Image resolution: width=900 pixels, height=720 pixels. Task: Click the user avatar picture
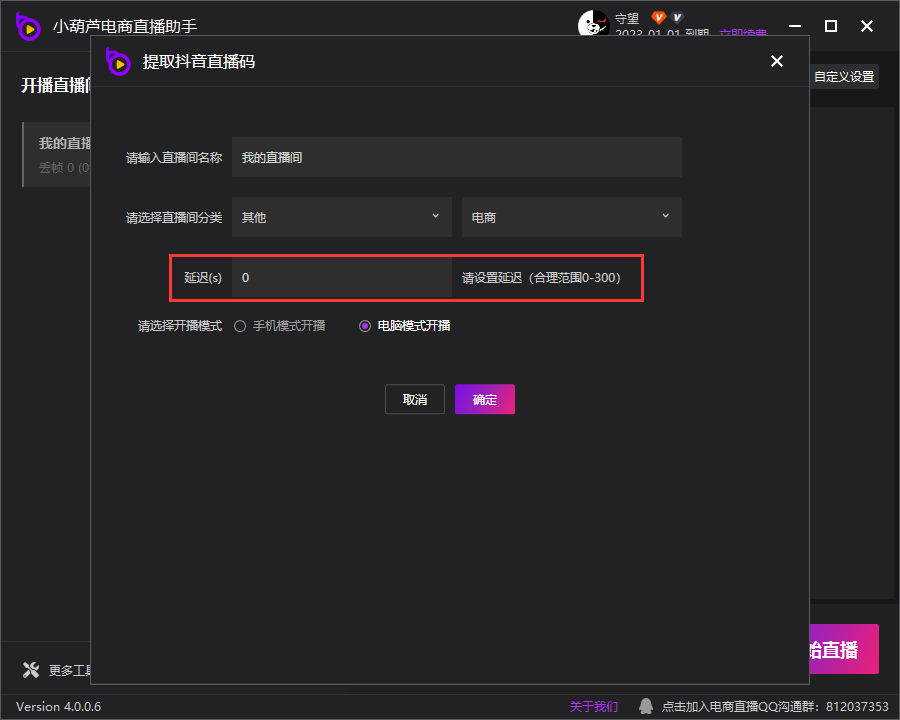click(593, 23)
